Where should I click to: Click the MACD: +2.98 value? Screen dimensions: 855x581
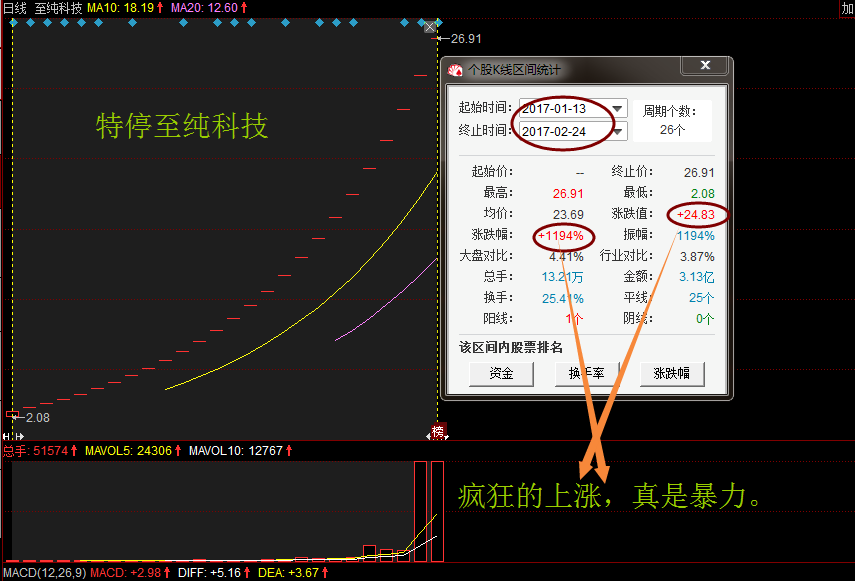click(x=130, y=573)
